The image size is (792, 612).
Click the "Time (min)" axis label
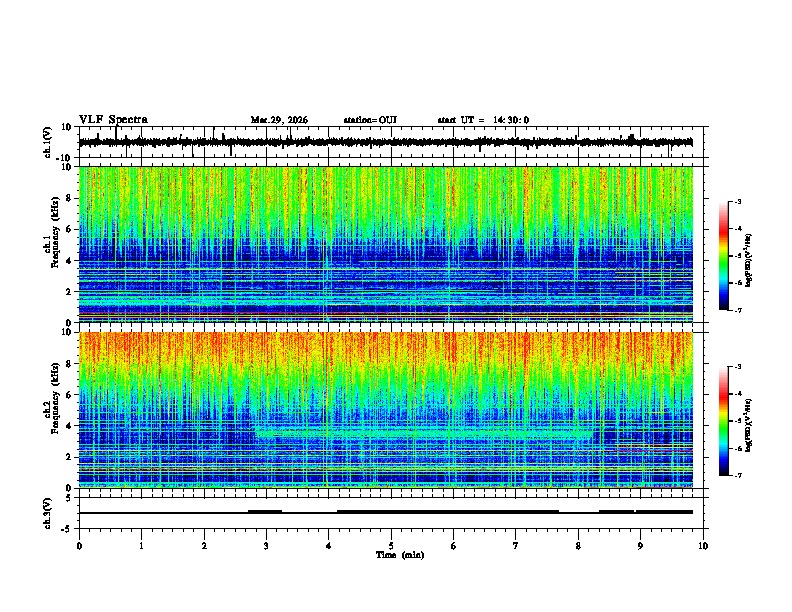[x=400, y=555]
